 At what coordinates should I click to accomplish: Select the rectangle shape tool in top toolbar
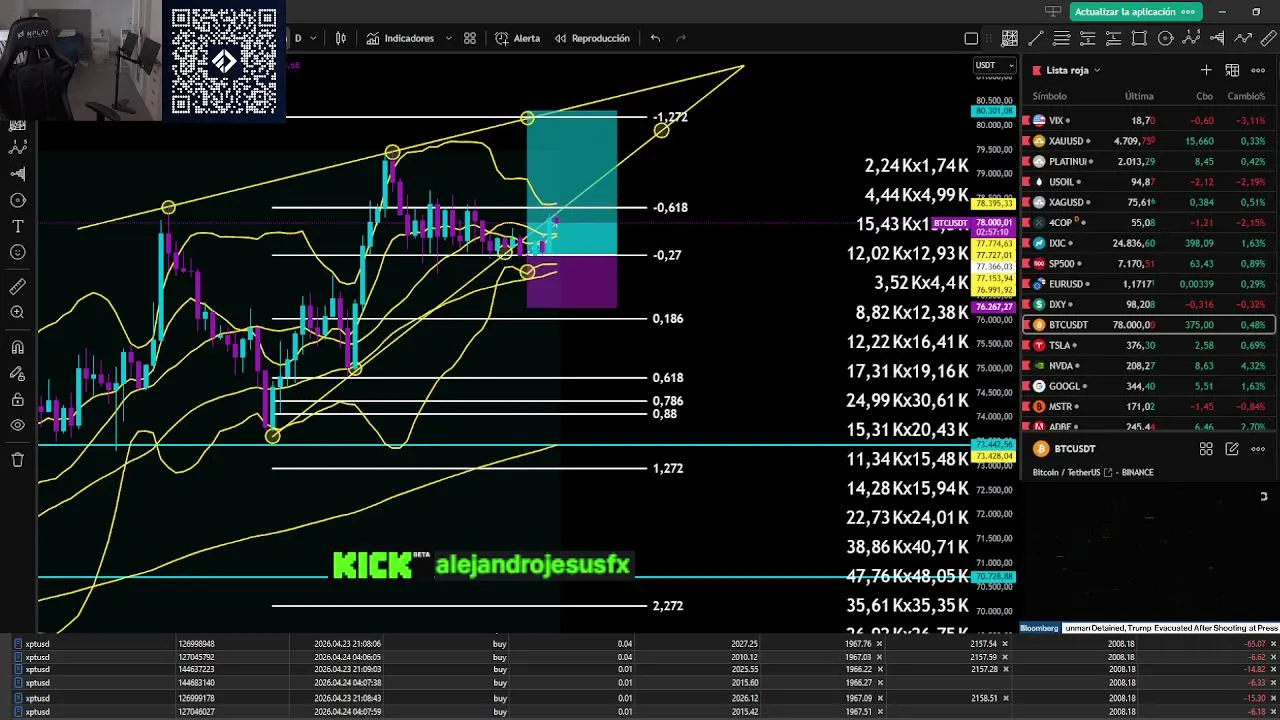pyautogui.click(x=1139, y=39)
